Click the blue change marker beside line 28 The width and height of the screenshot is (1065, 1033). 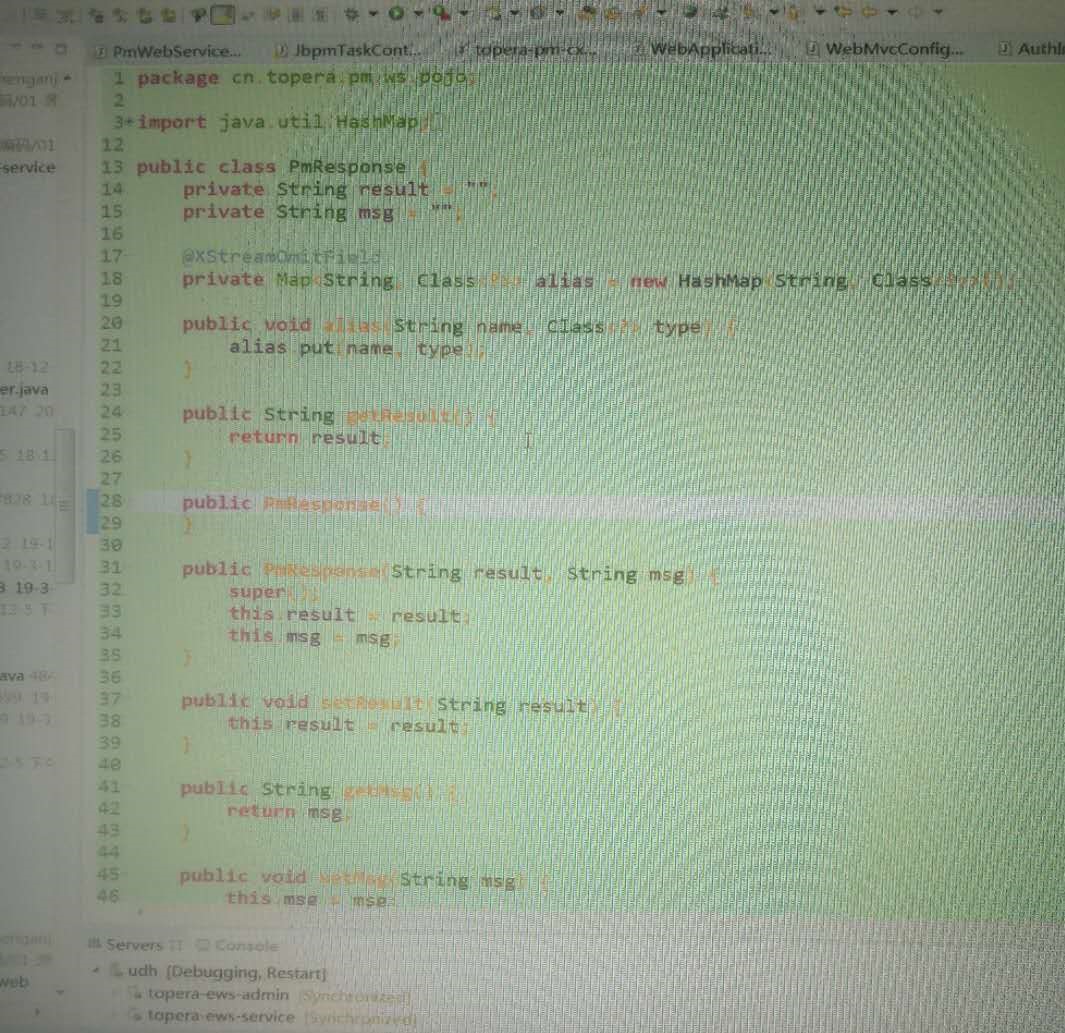[x=92, y=511]
